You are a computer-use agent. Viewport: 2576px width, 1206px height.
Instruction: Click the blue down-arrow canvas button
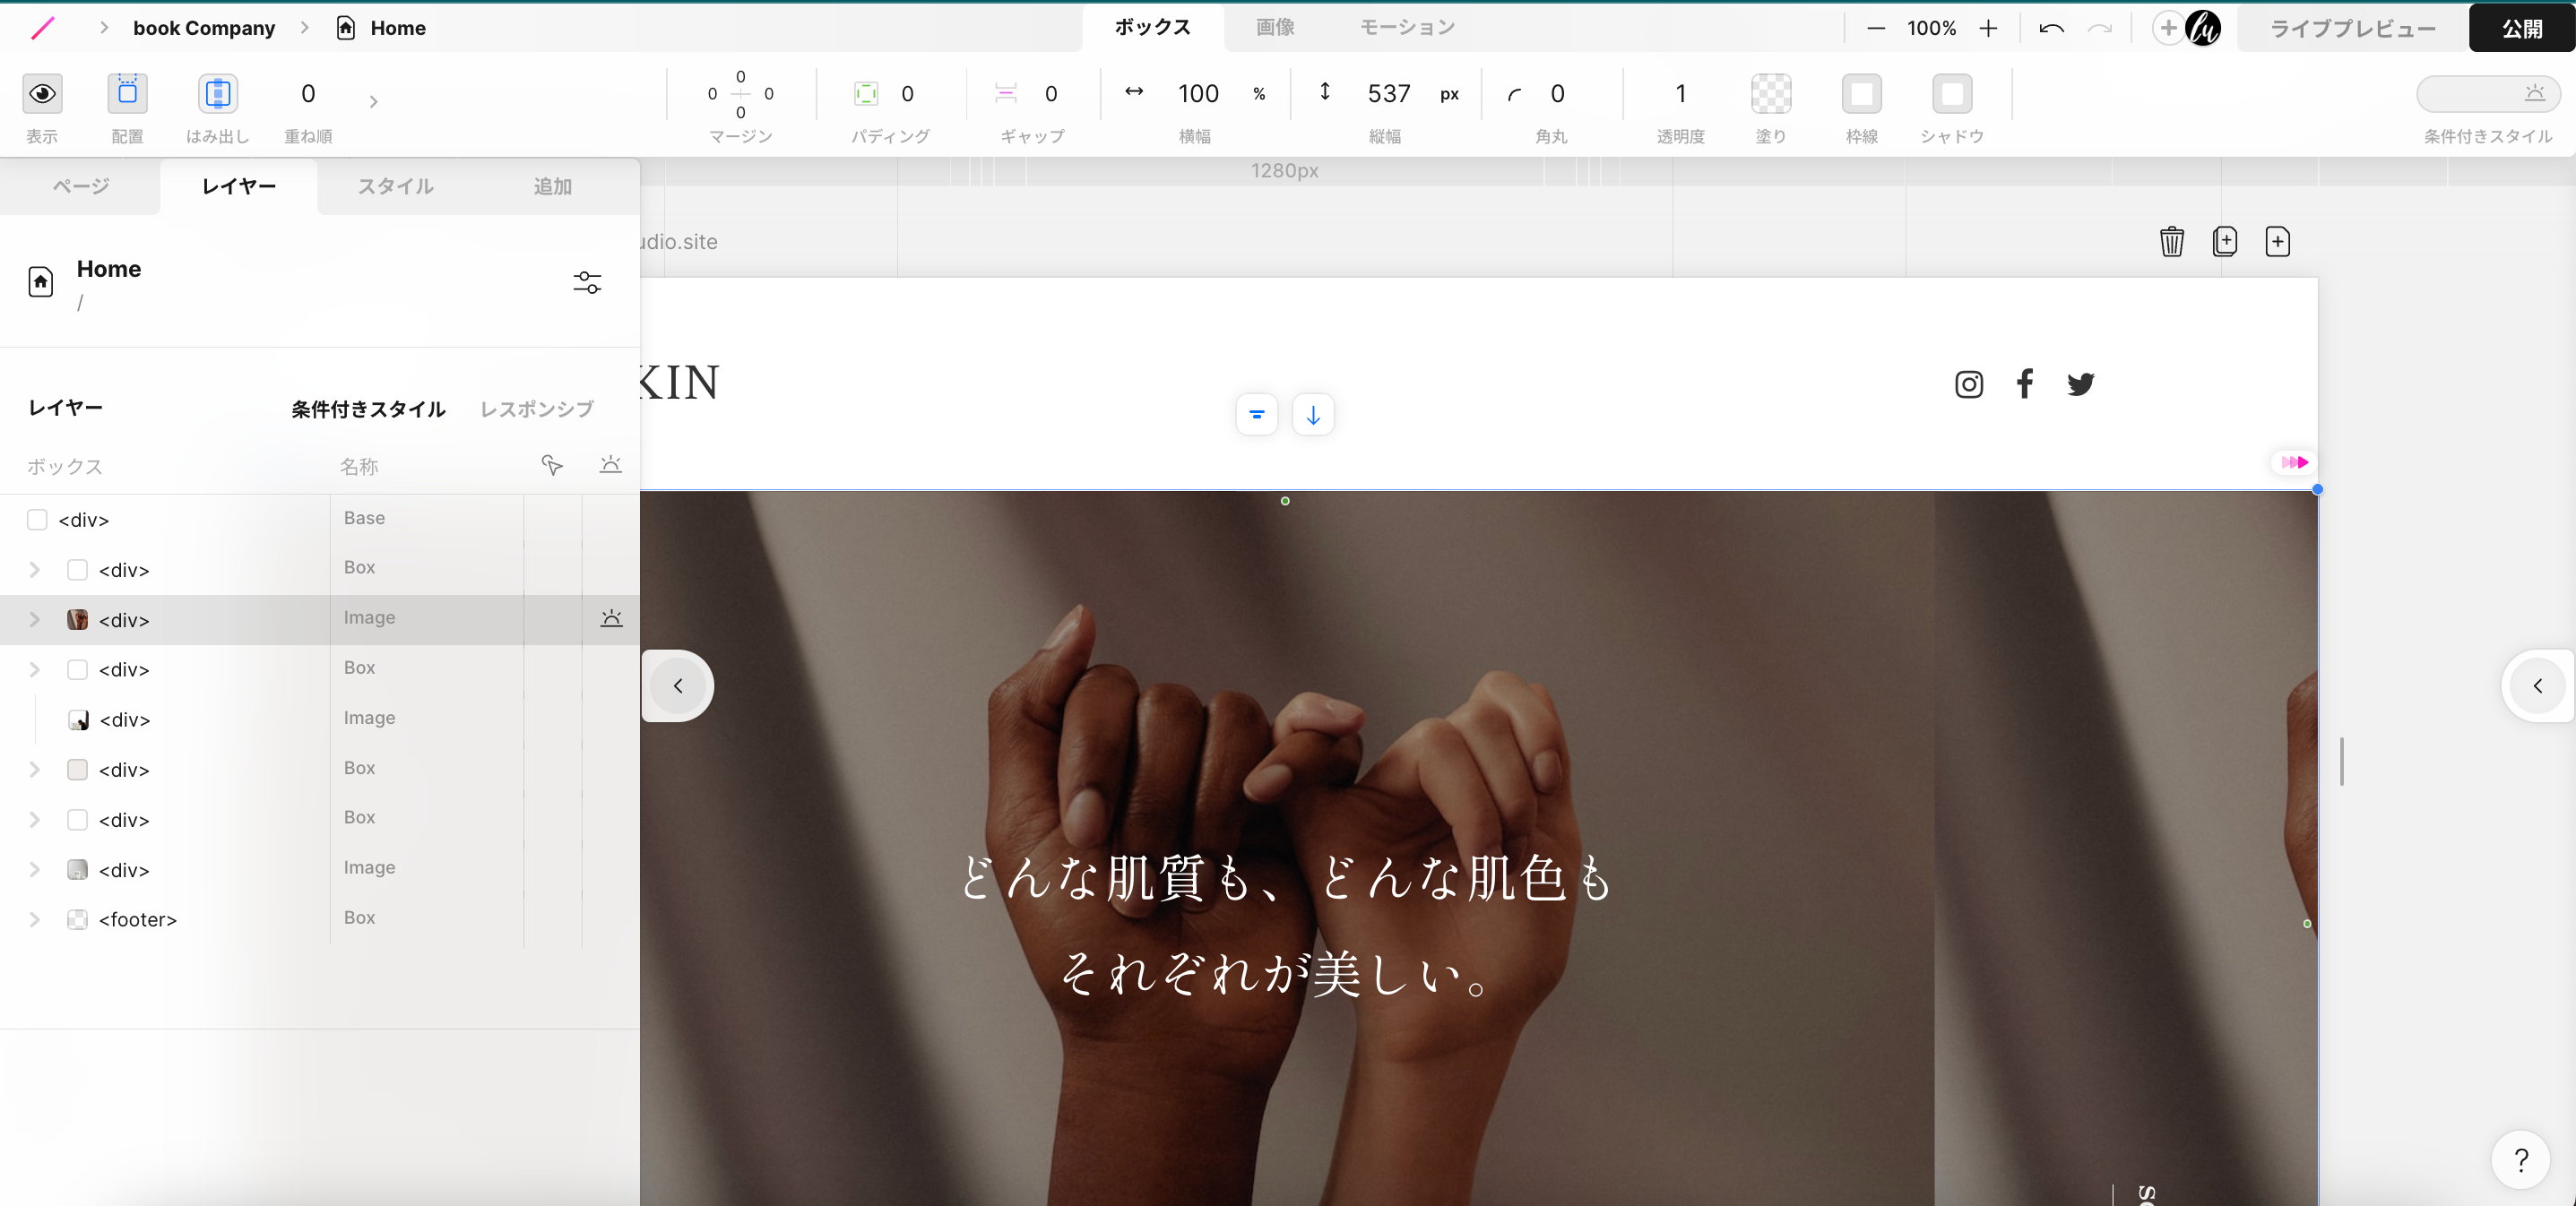(1313, 415)
